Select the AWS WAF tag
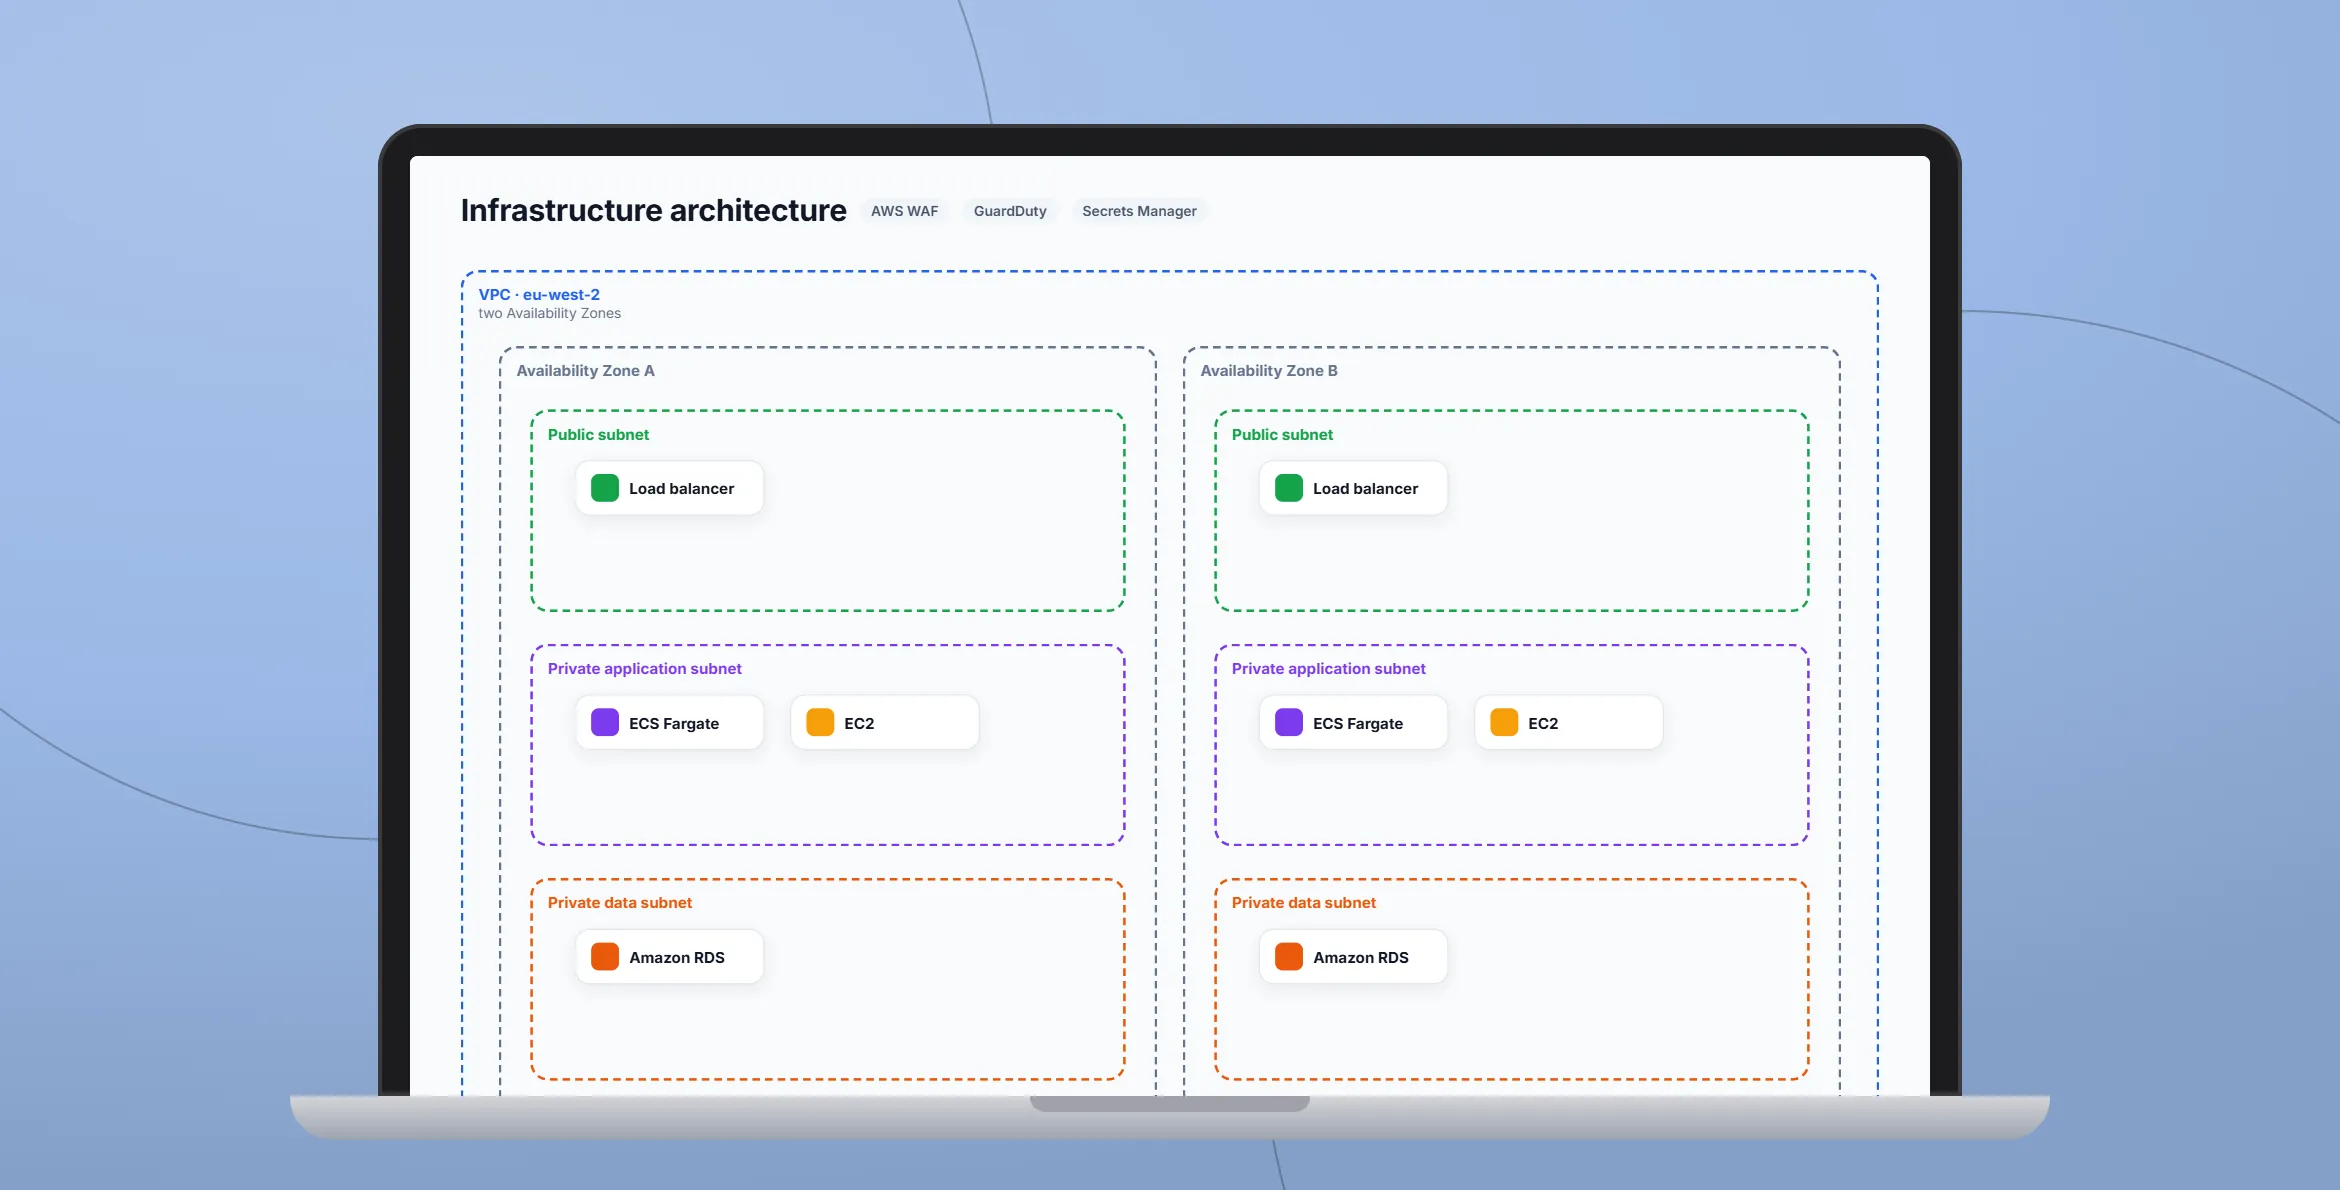The height and width of the screenshot is (1190, 2340). click(904, 211)
